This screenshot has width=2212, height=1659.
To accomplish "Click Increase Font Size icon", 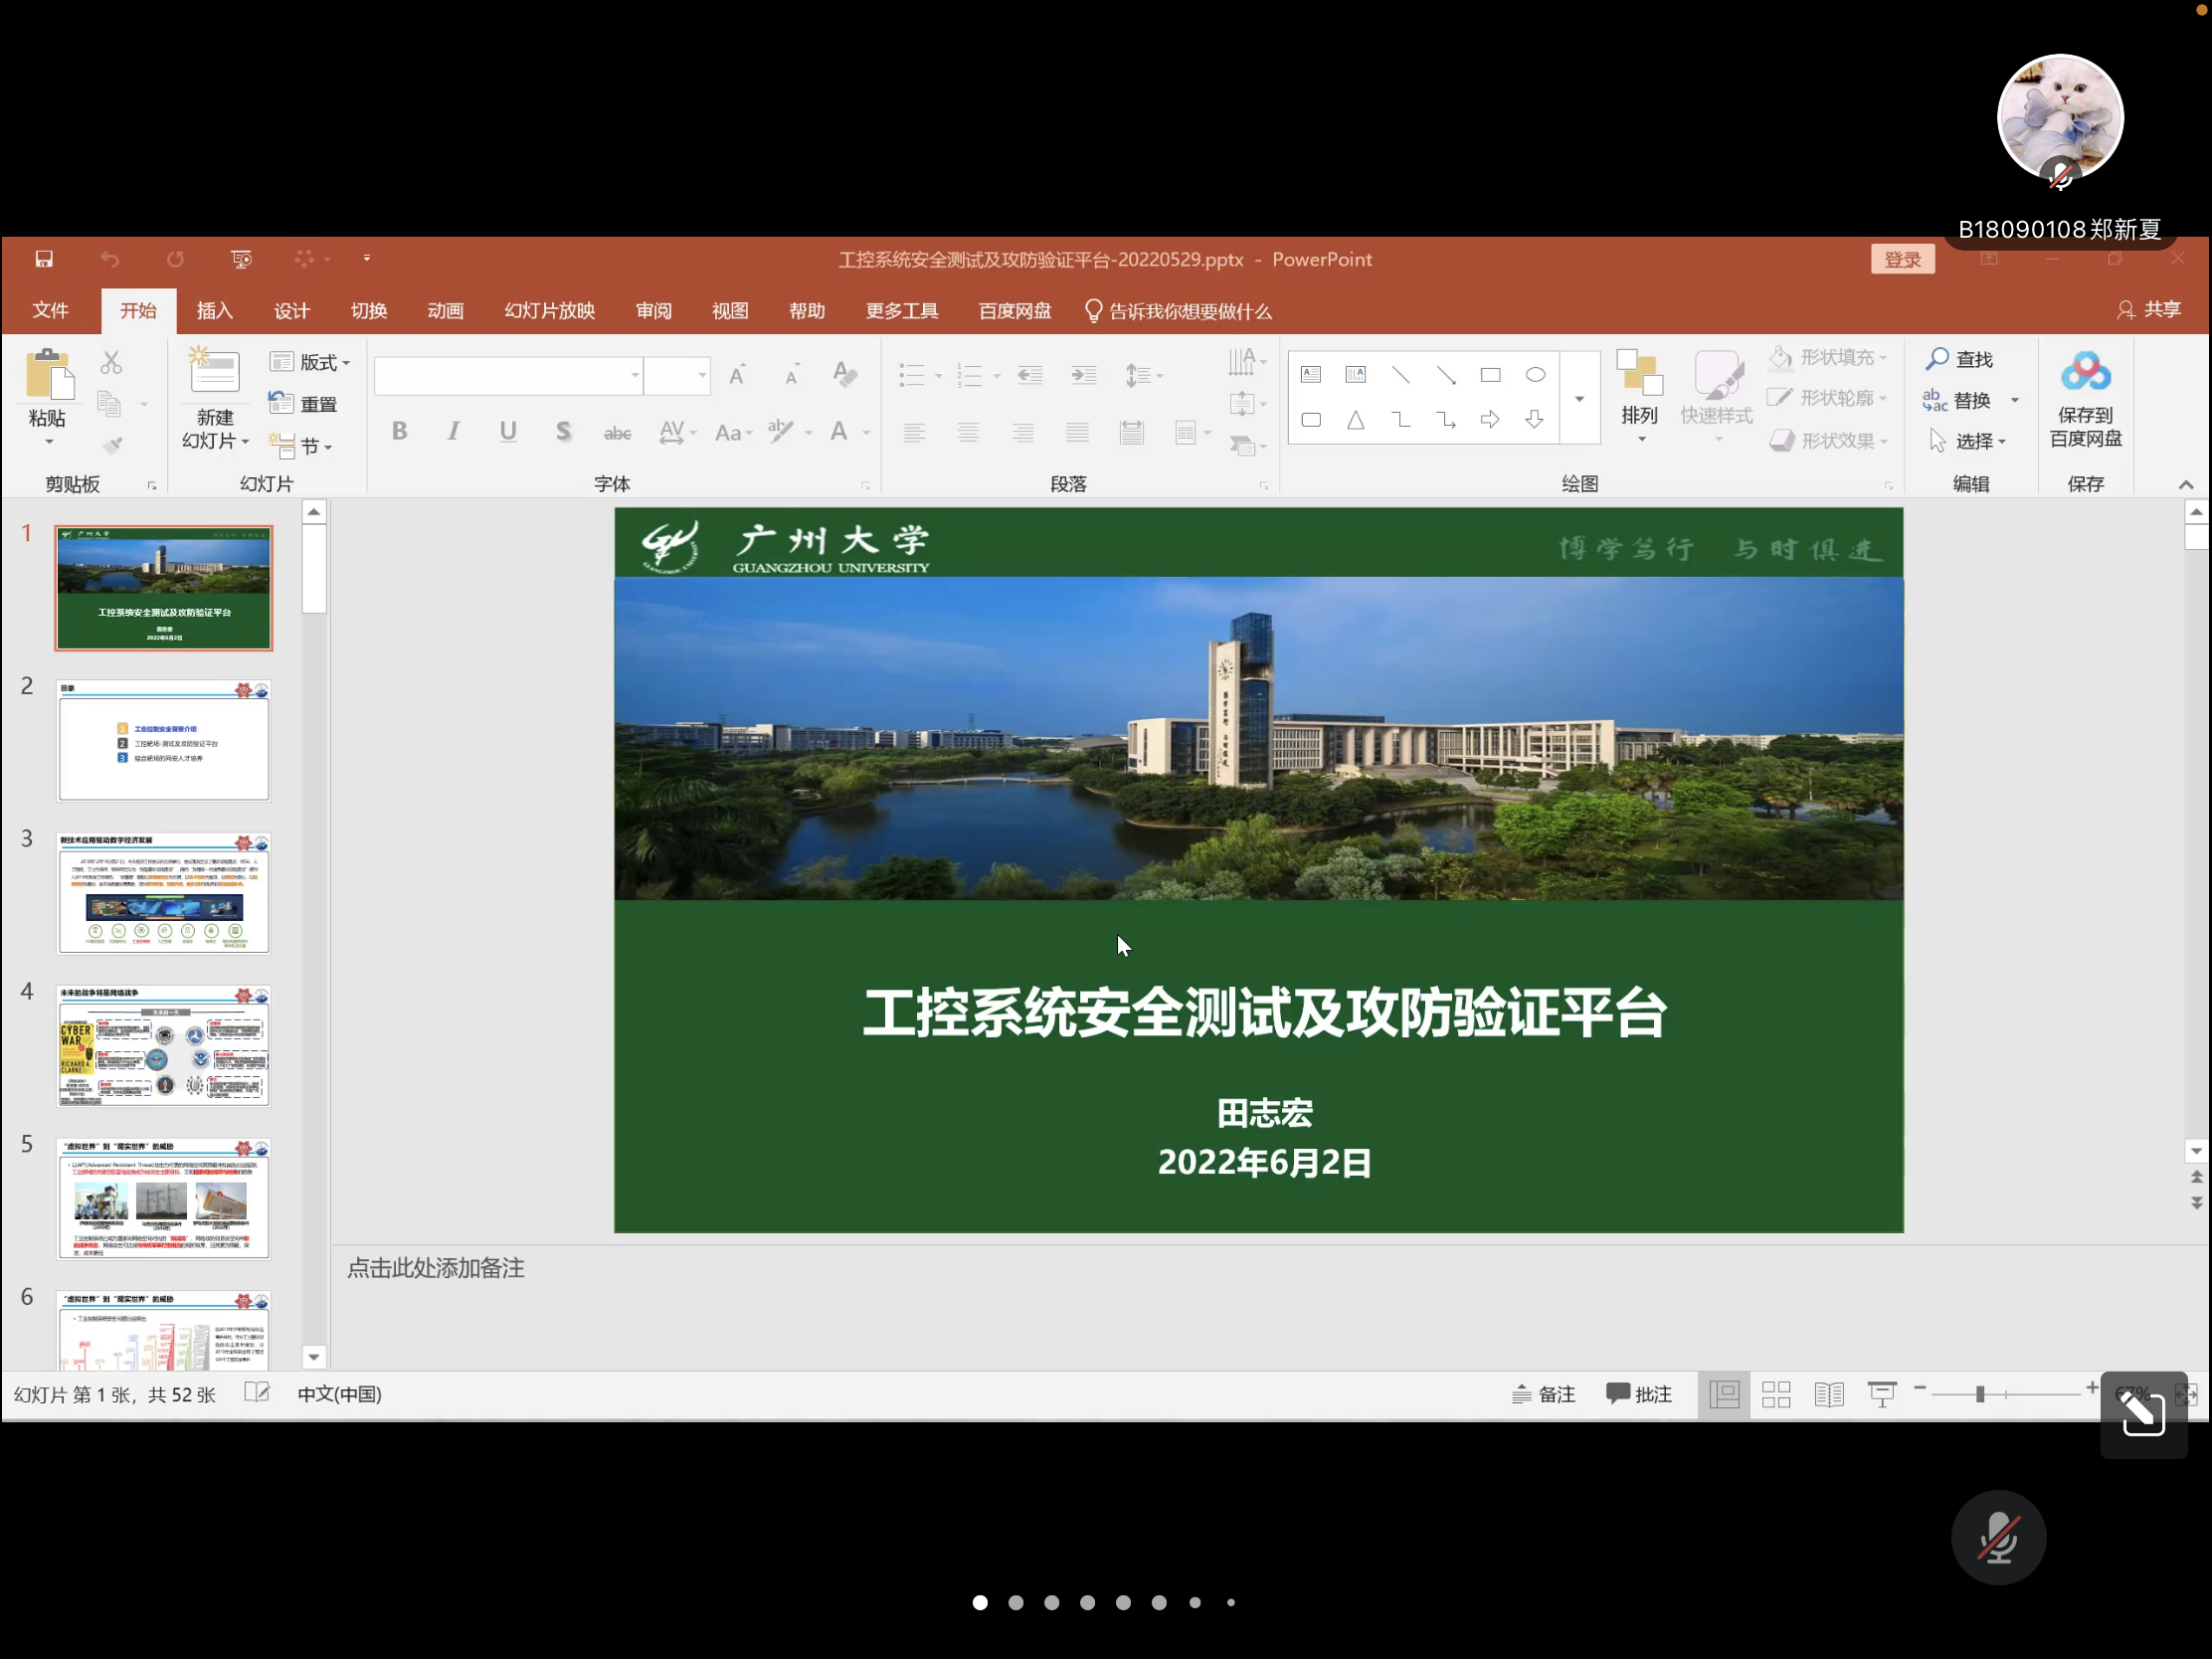I will 738,375.
